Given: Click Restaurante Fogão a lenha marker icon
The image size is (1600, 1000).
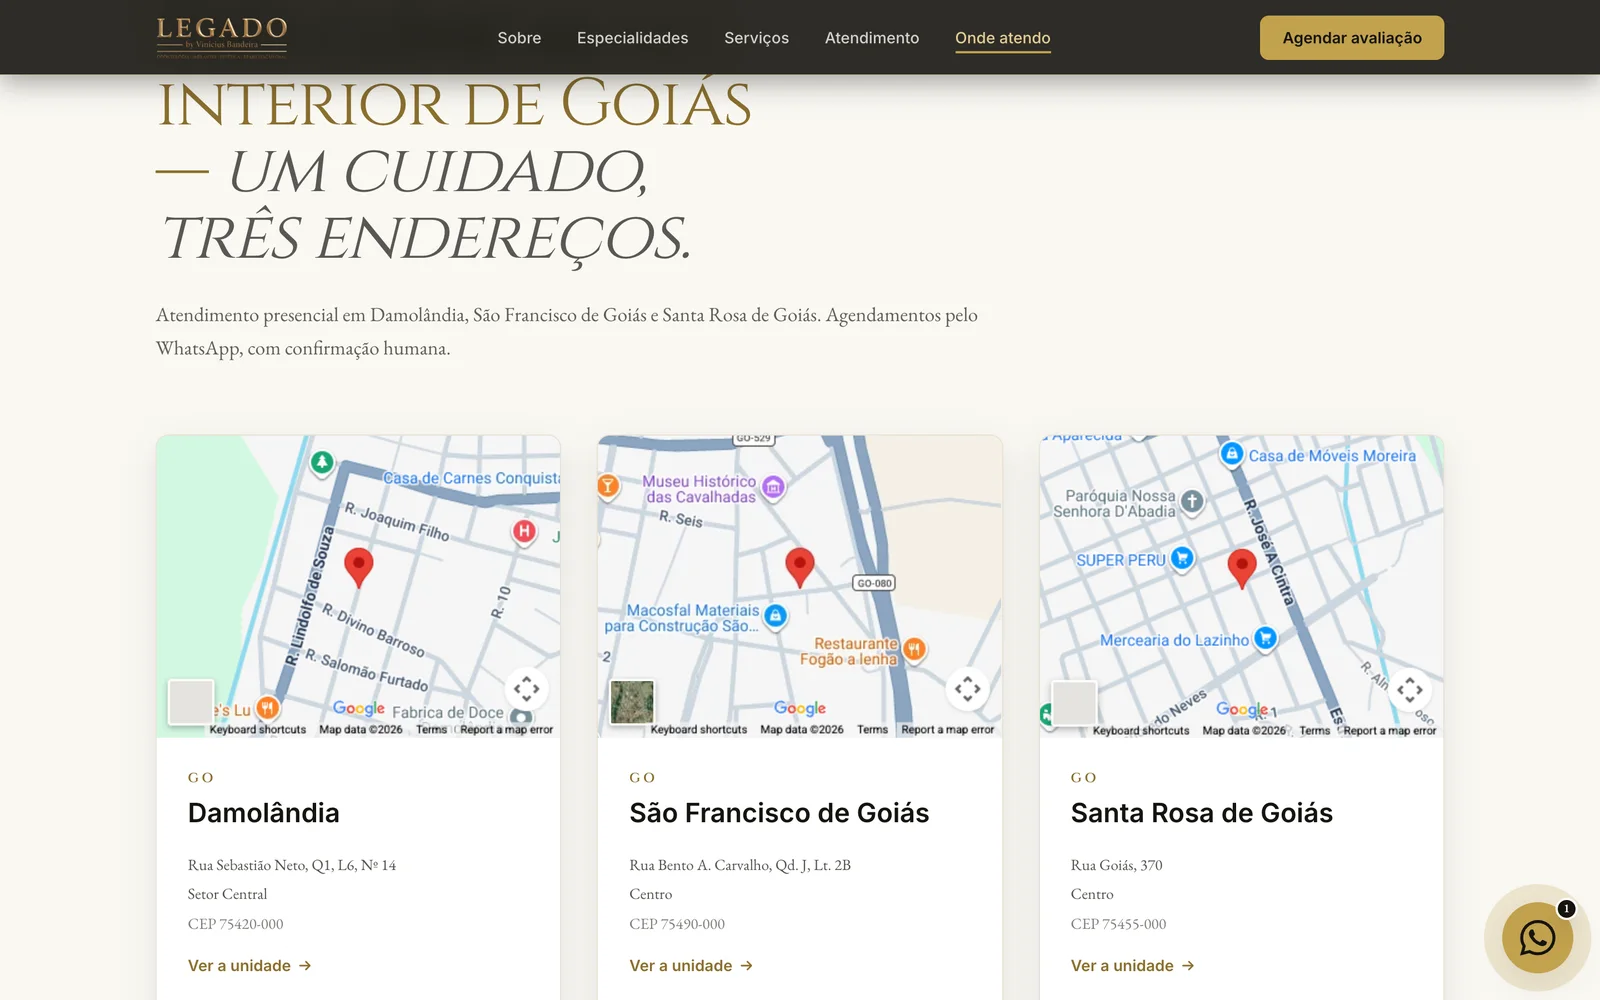Looking at the screenshot, I should pos(914,650).
